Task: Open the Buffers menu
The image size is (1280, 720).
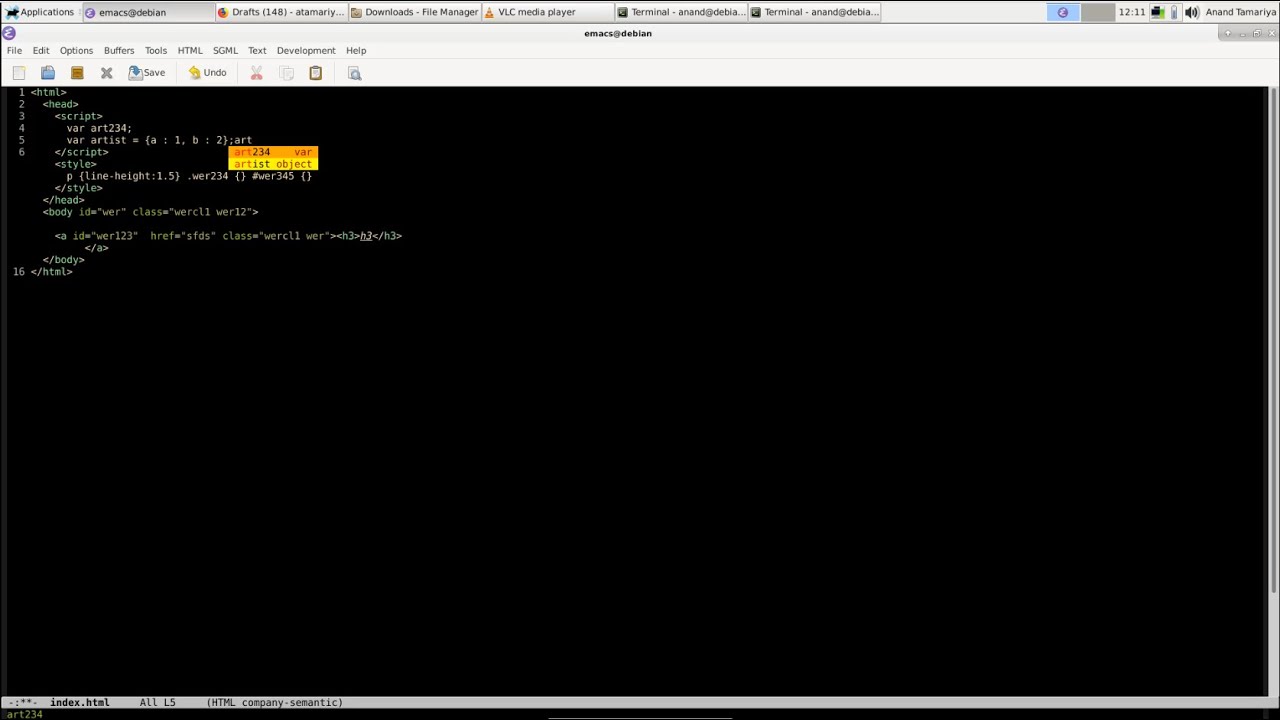Action: coord(119,50)
